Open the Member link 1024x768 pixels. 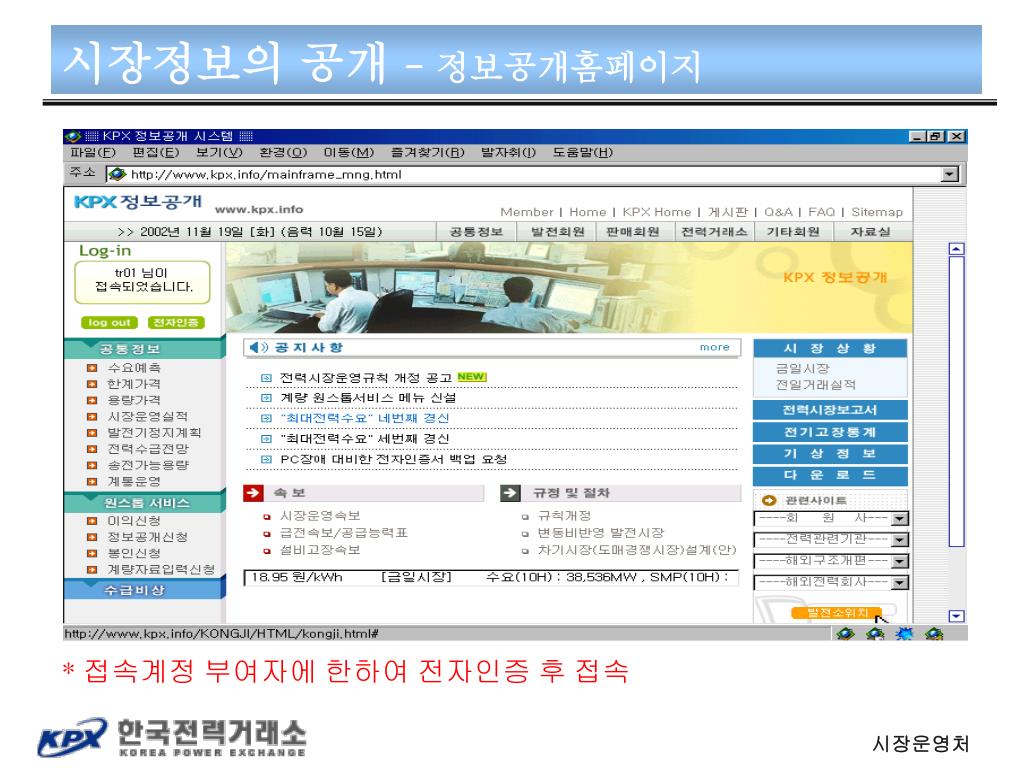(x=526, y=212)
